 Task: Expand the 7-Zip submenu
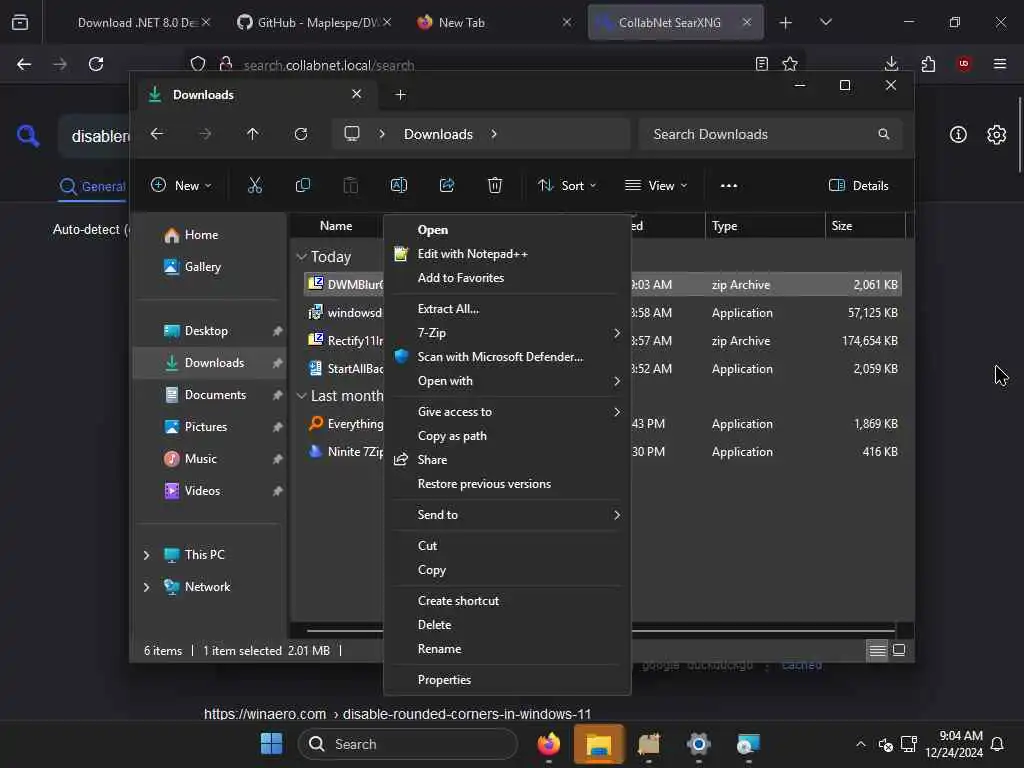pyautogui.click(x=507, y=333)
